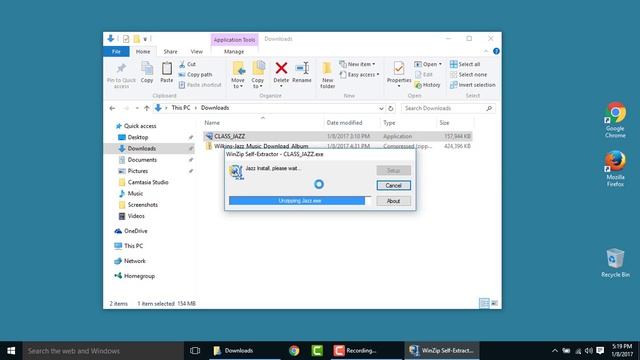
Task: Click the Task View taskbar icon
Action: click(x=195, y=351)
